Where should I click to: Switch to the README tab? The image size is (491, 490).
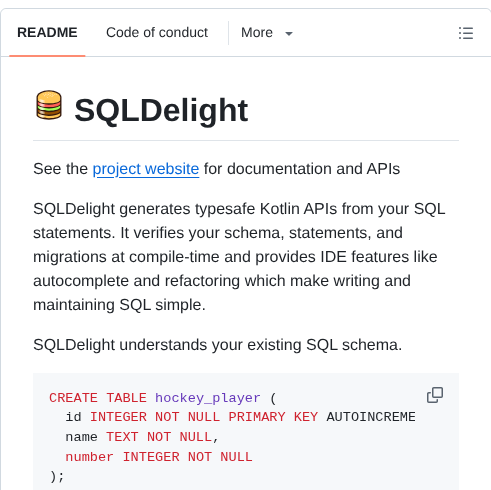tap(47, 33)
